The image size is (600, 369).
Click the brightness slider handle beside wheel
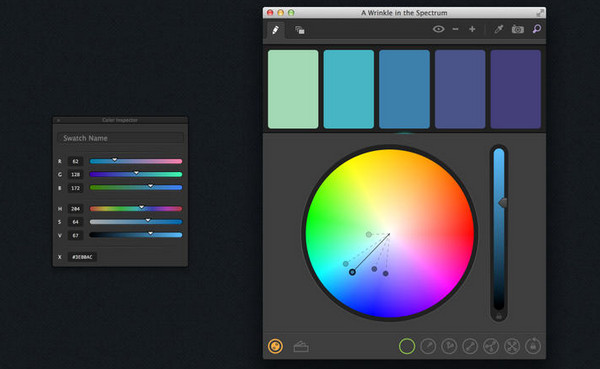tap(502, 203)
